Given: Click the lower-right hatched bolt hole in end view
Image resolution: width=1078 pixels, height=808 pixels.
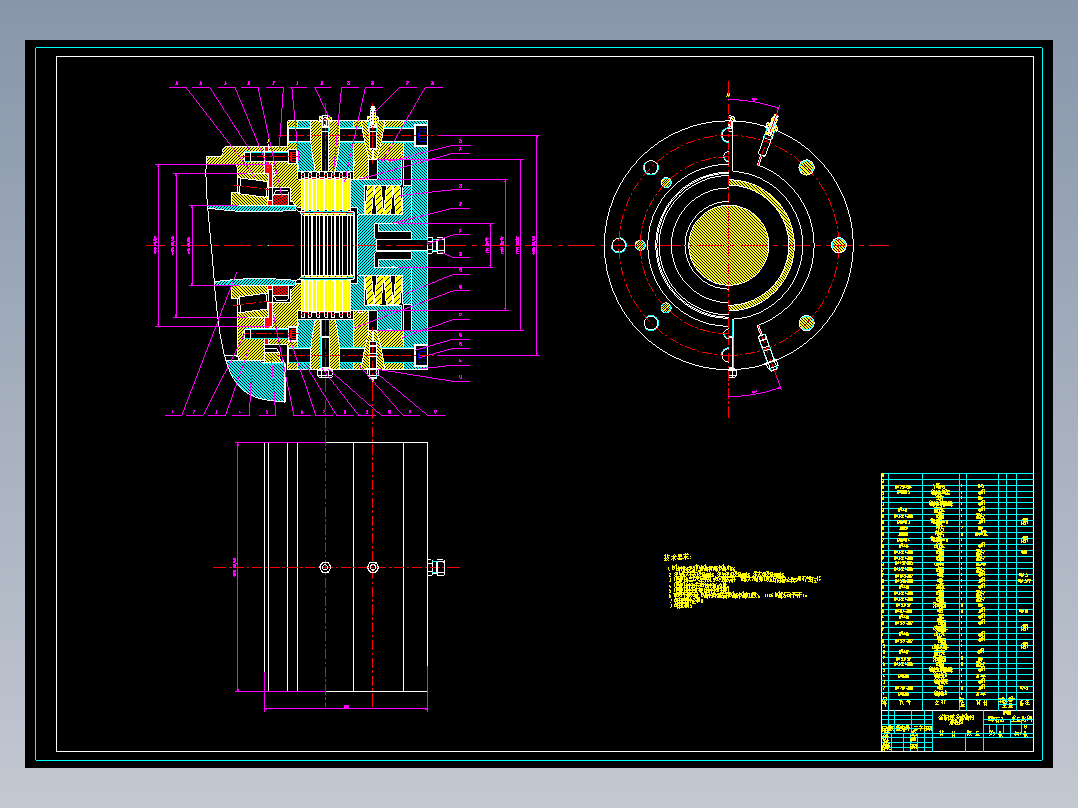Looking at the screenshot, I should coord(806,323).
